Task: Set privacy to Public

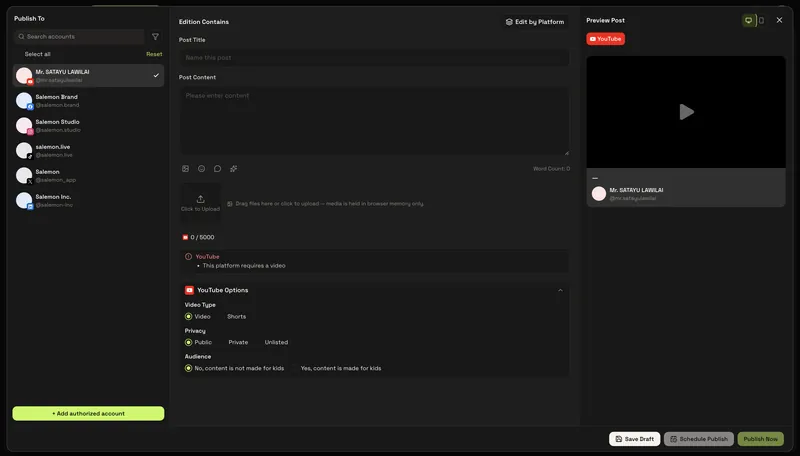Action: point(188,342)
